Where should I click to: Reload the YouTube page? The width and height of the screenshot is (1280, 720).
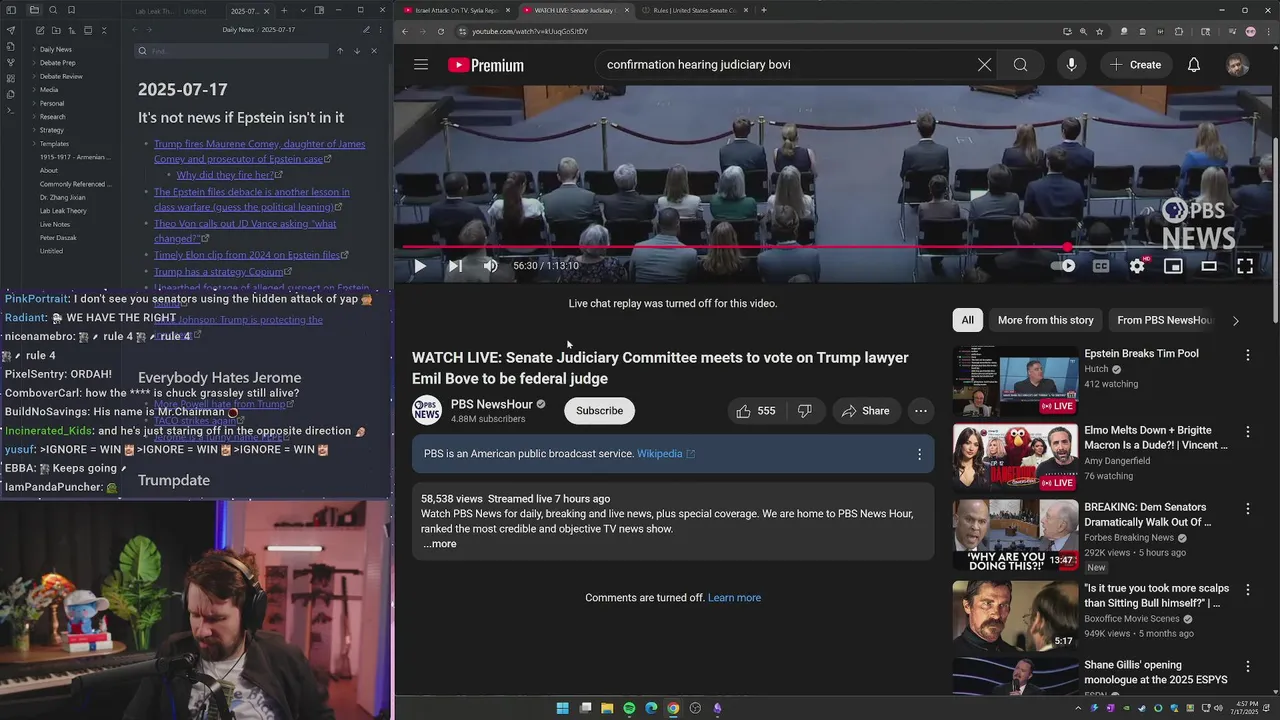(440, 31)
